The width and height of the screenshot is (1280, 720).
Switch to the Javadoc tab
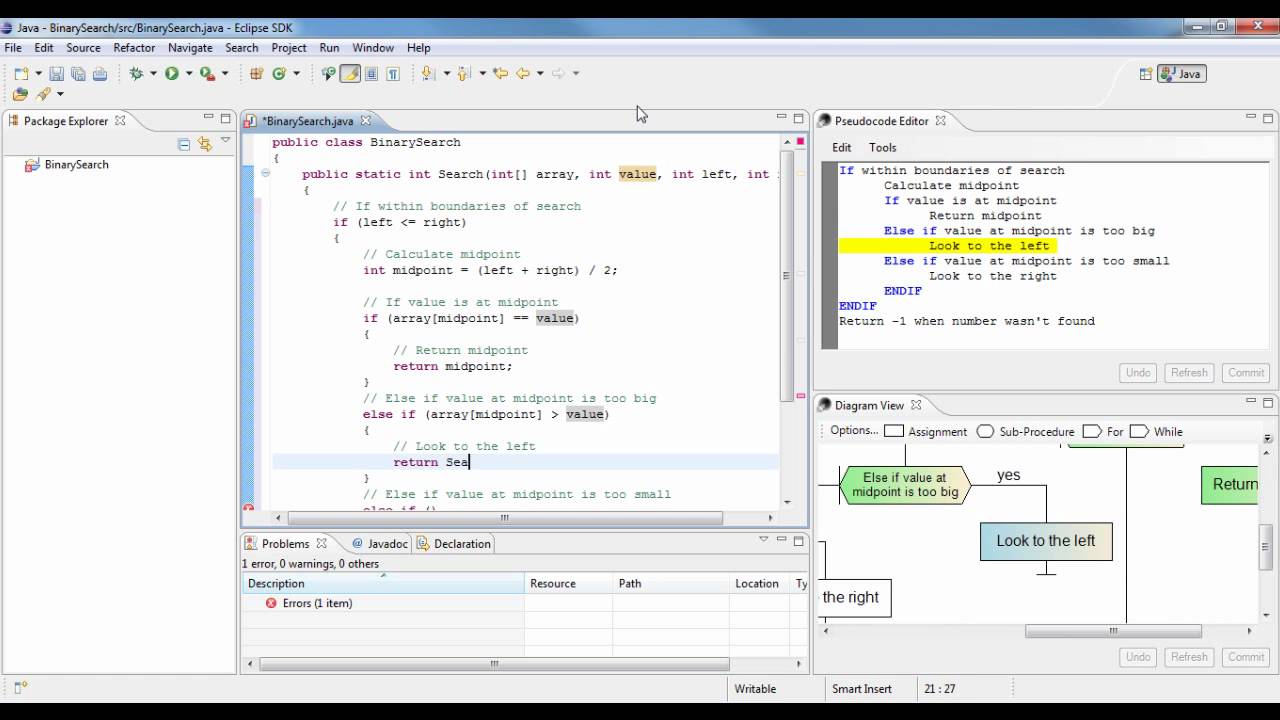379,544
